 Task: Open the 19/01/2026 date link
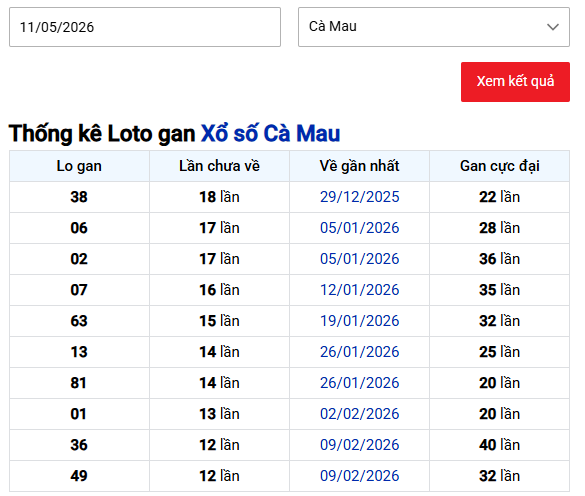pos(360,321)
